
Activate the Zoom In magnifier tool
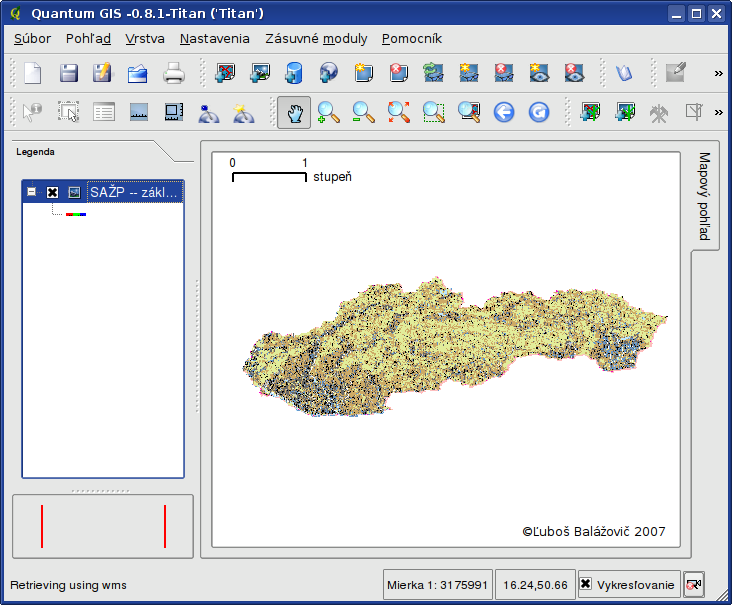point(328,113)
